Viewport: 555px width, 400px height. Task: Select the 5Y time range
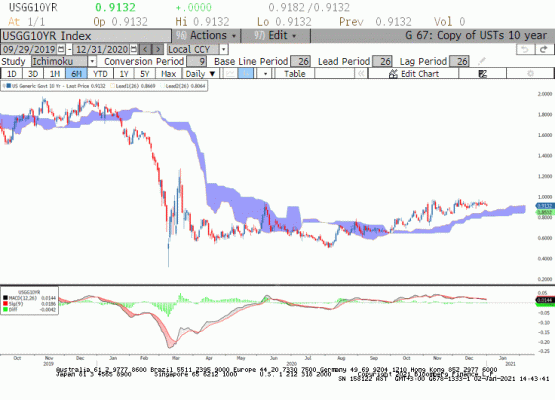coord(145,74)
